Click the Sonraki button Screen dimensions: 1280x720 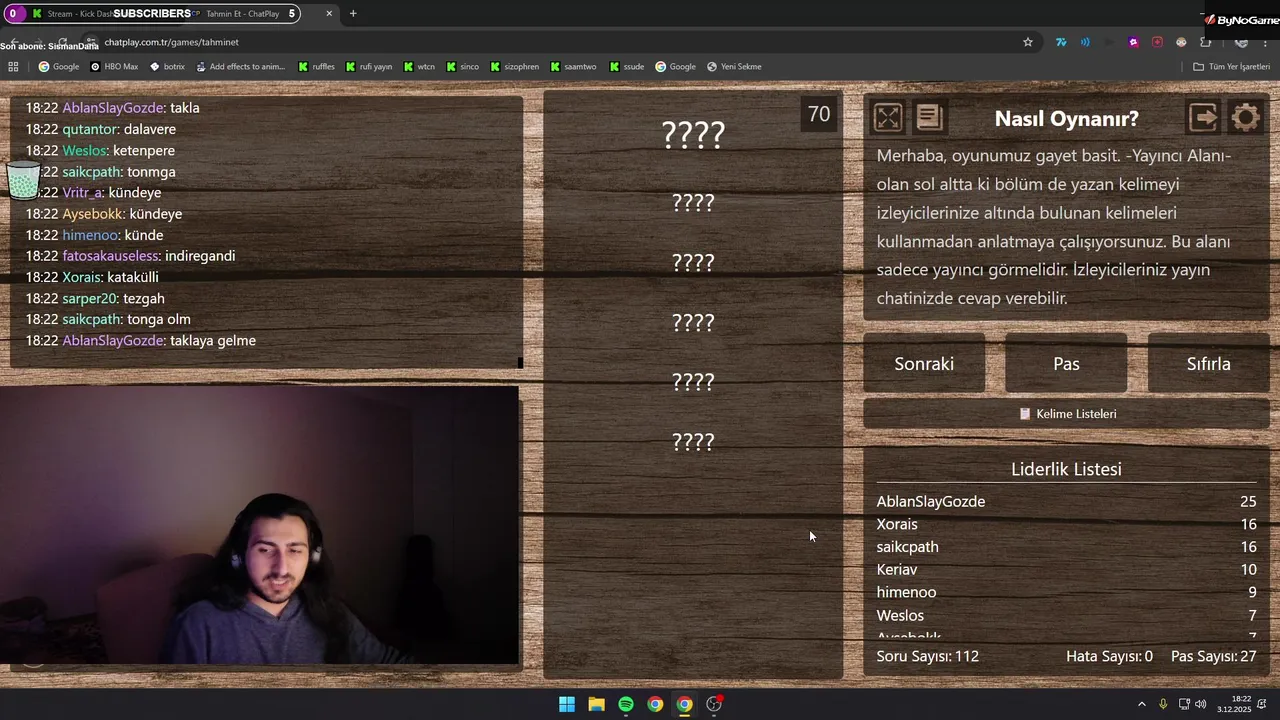click(x=924, y=364)
